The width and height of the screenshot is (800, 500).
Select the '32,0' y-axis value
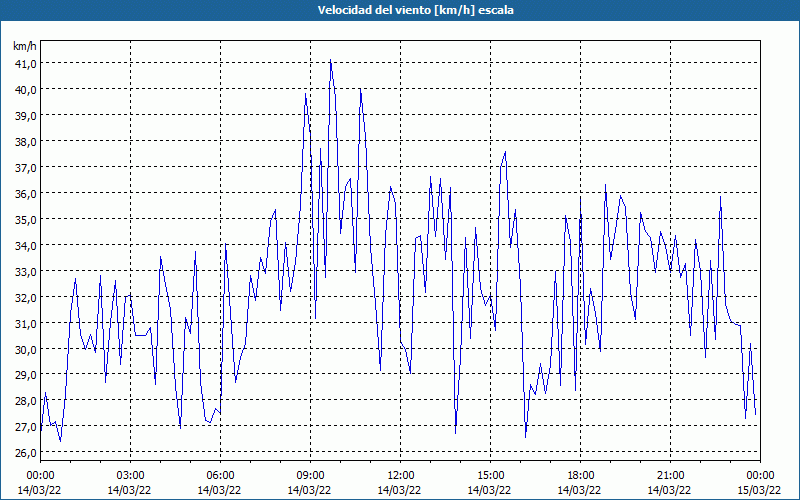(26, 298)
